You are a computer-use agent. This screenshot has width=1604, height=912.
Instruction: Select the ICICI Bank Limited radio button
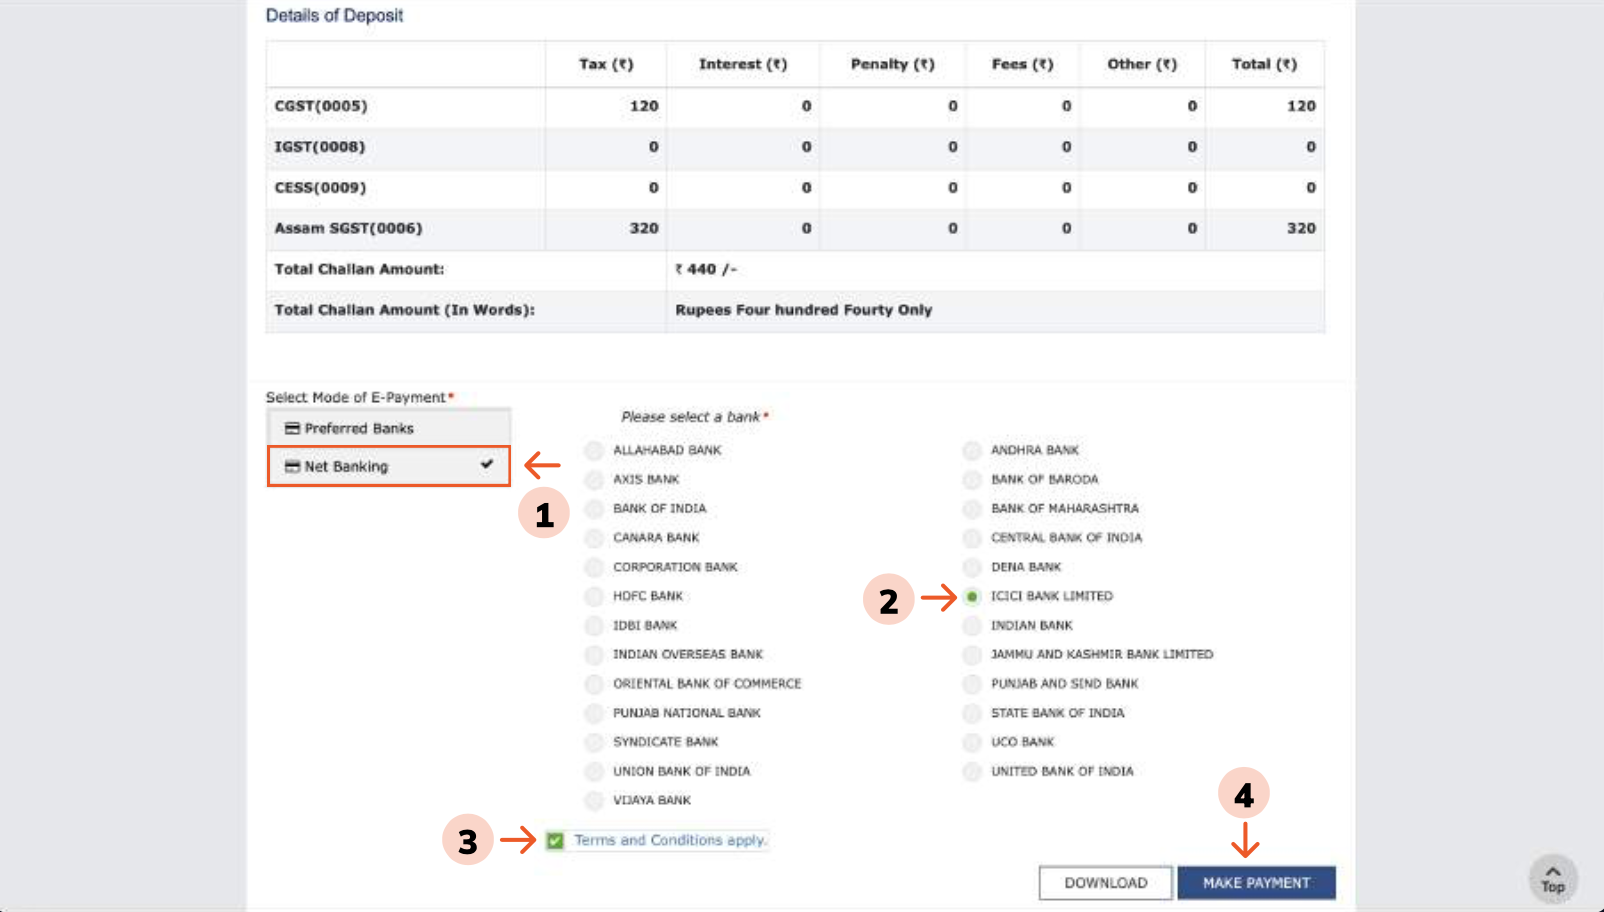(x=972, y=596)
